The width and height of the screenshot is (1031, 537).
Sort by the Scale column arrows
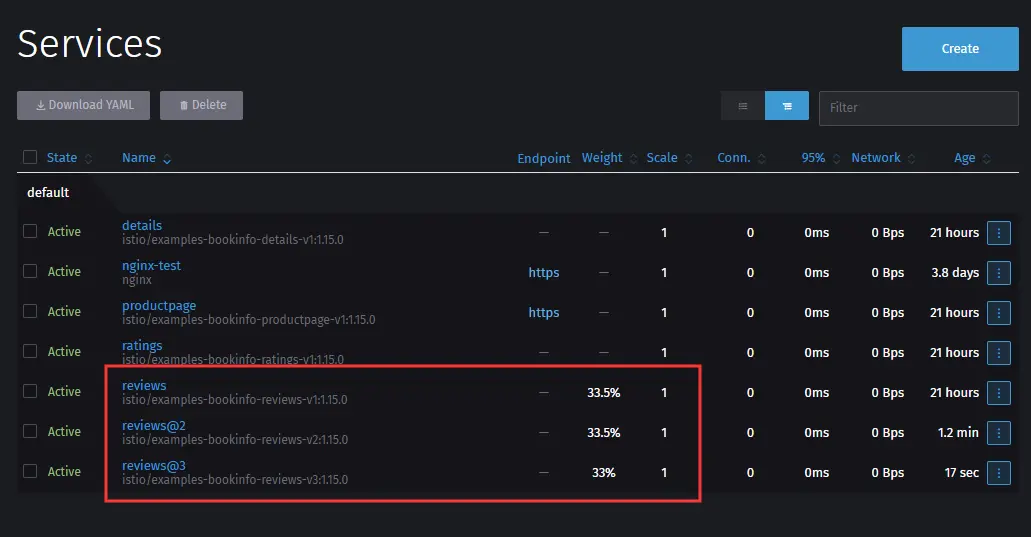(x=688, y=158)
